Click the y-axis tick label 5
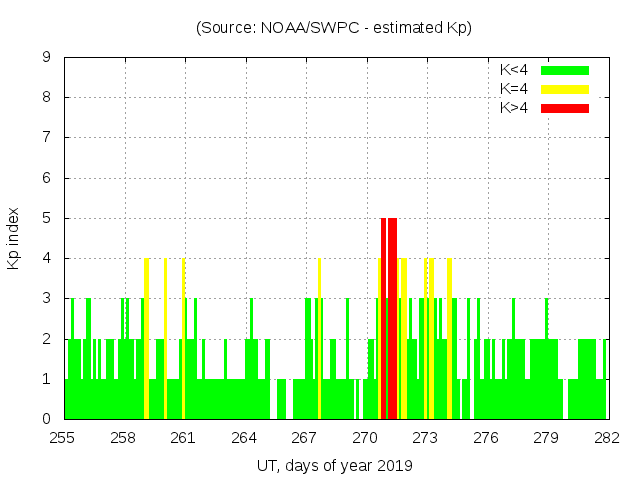This screenshot has width=640, height=480. pyautogui.click(x=47, y=218)
